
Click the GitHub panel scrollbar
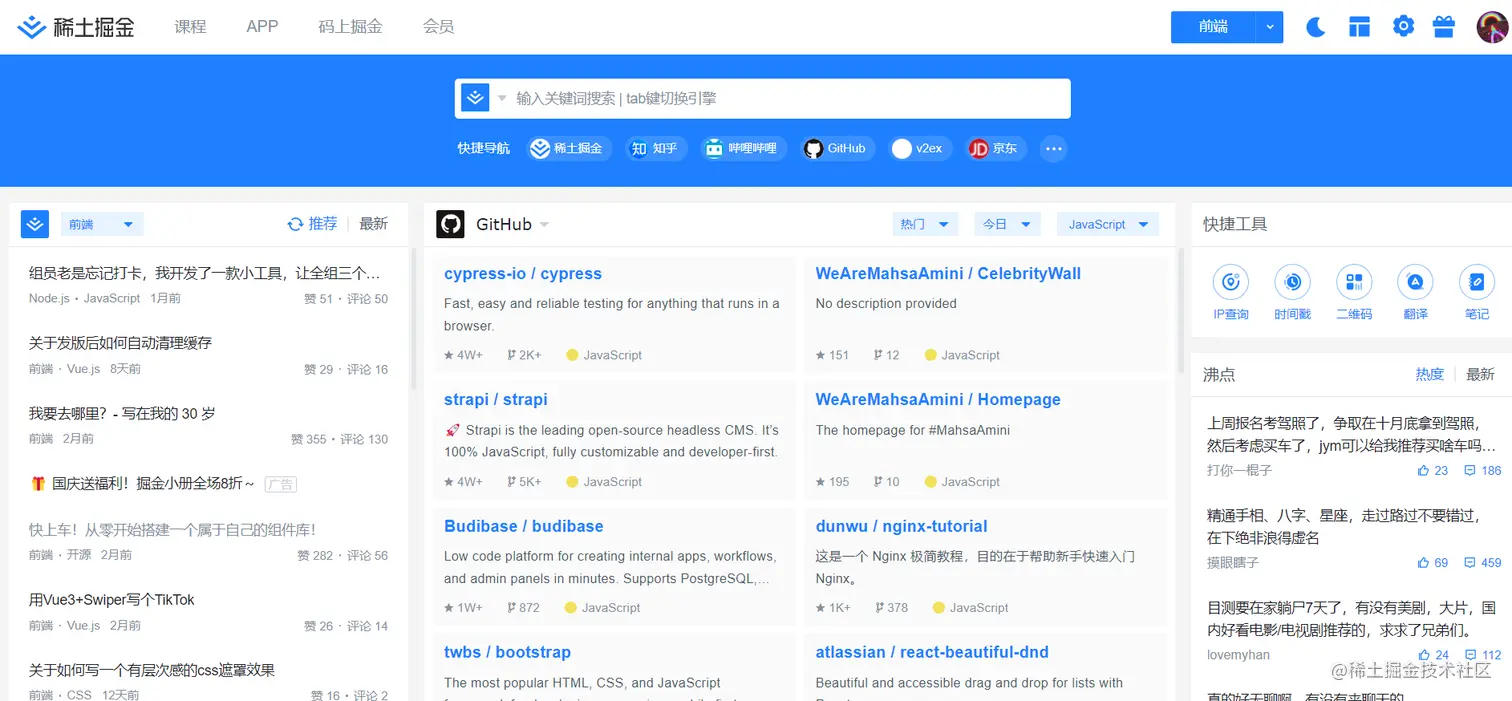pyautogui.click(x=1183, y=312)
